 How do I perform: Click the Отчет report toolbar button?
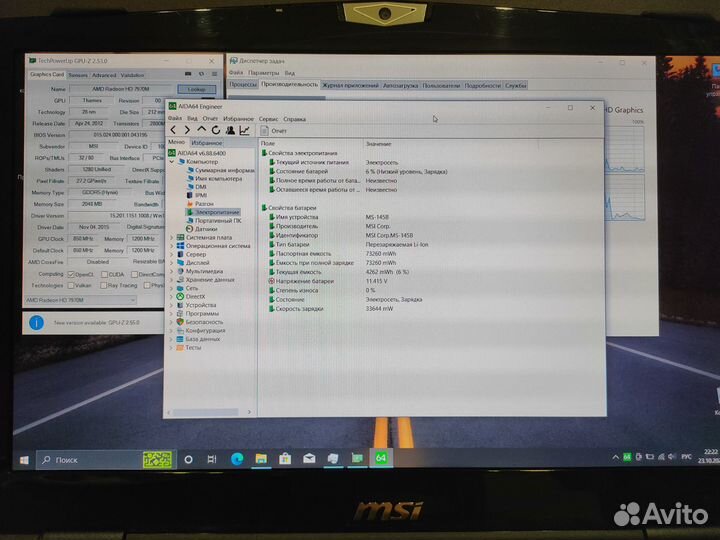[274, 131]
